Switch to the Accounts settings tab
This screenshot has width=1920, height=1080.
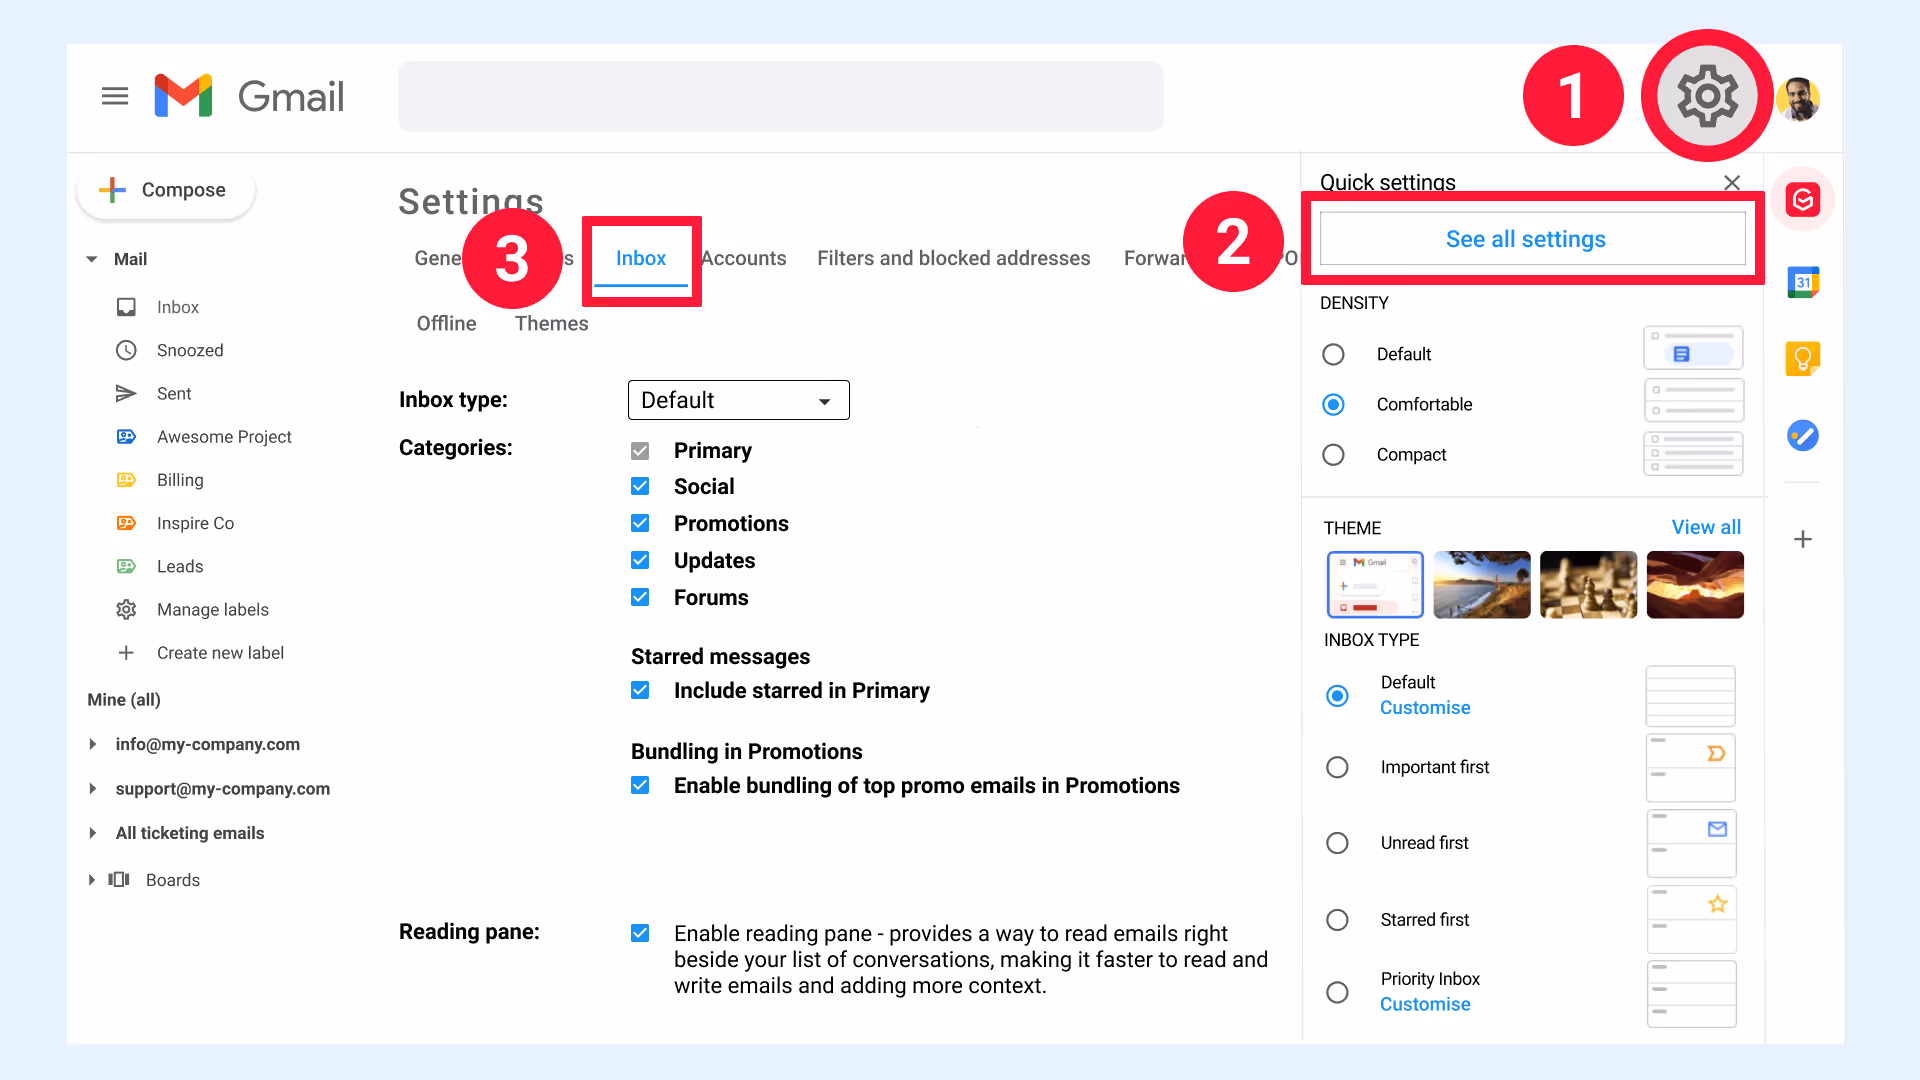pyautogui.click(x=744, y=259)
